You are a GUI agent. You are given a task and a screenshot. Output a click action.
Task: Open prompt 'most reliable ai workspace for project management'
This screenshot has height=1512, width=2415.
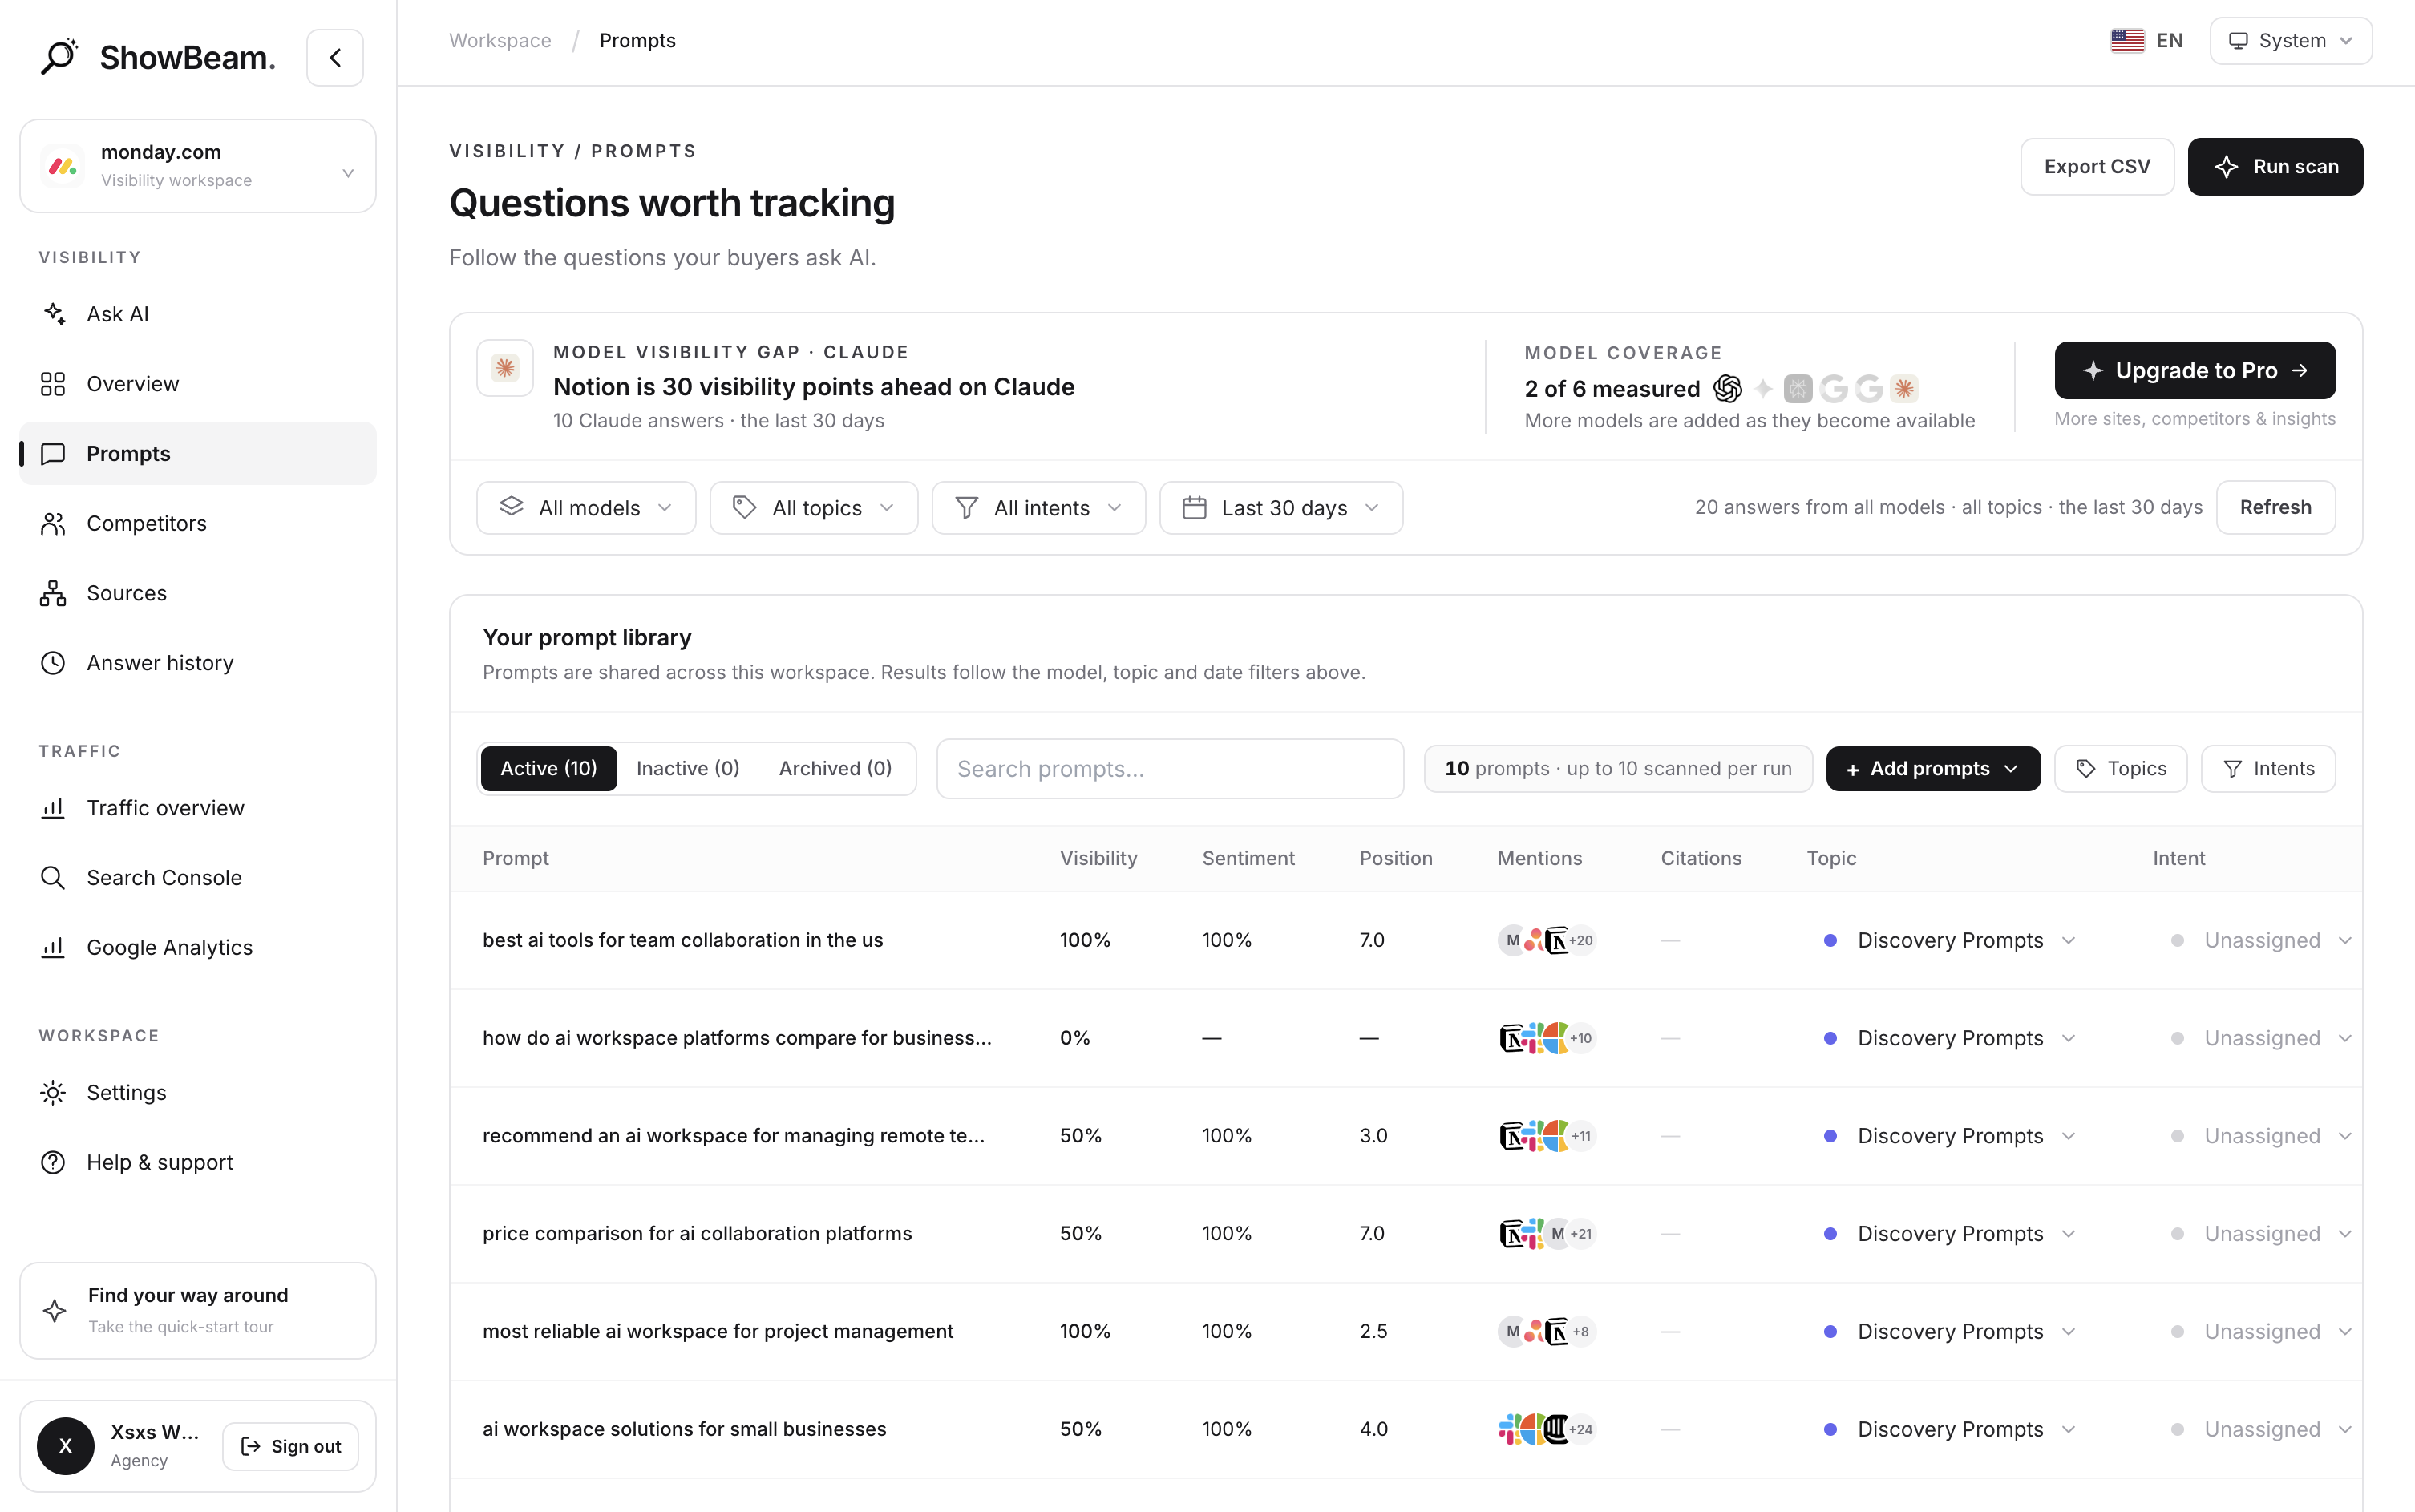click(718, 1332)
